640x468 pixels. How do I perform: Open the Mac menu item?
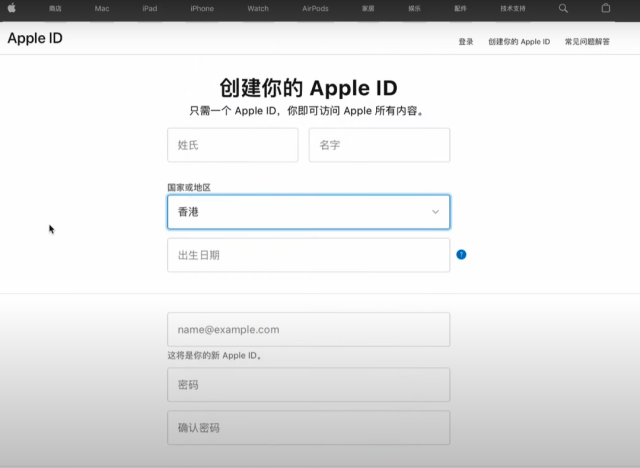(102, 8)
